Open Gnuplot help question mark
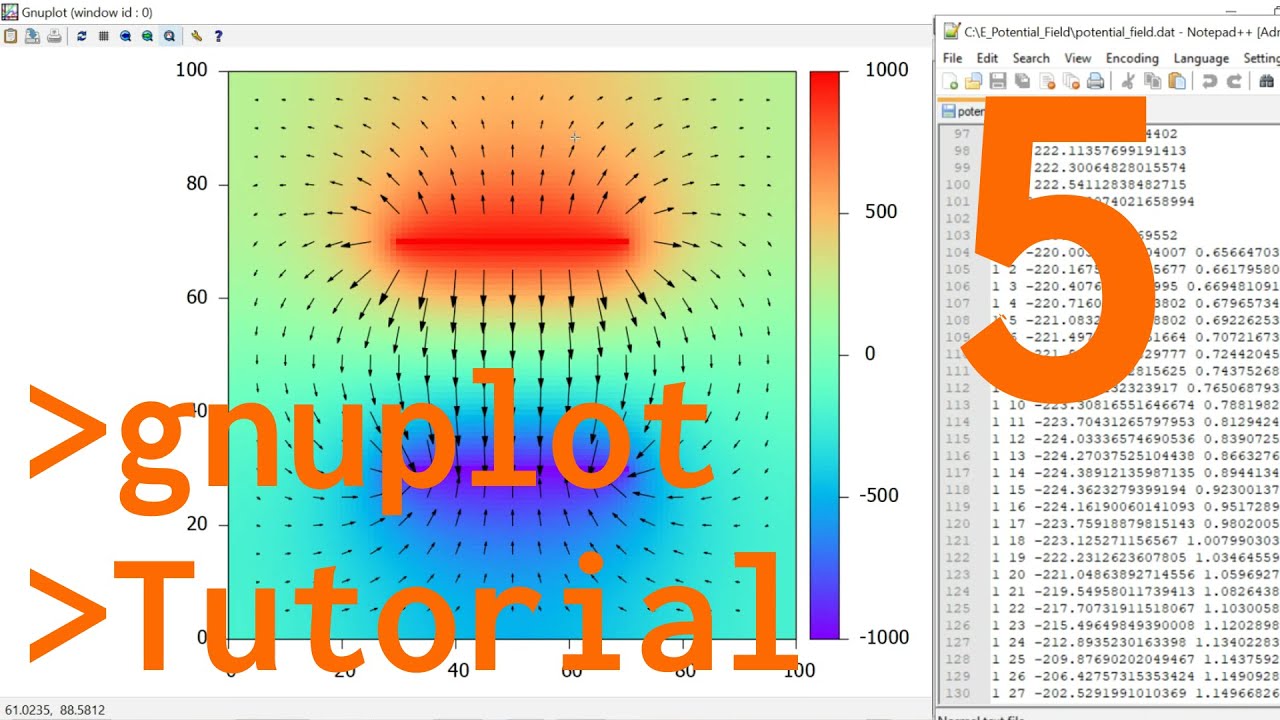The image size is (1280, 720). 218,36
